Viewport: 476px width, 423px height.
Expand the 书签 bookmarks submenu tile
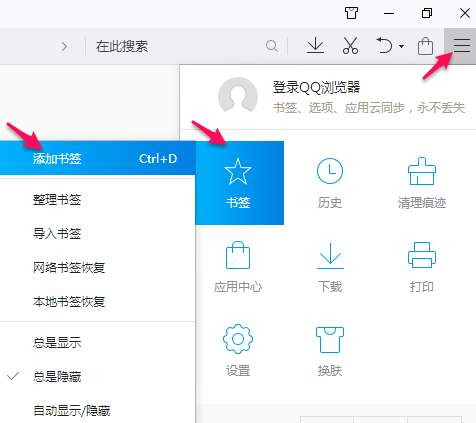pyautogui.click(x=239, y=183)
